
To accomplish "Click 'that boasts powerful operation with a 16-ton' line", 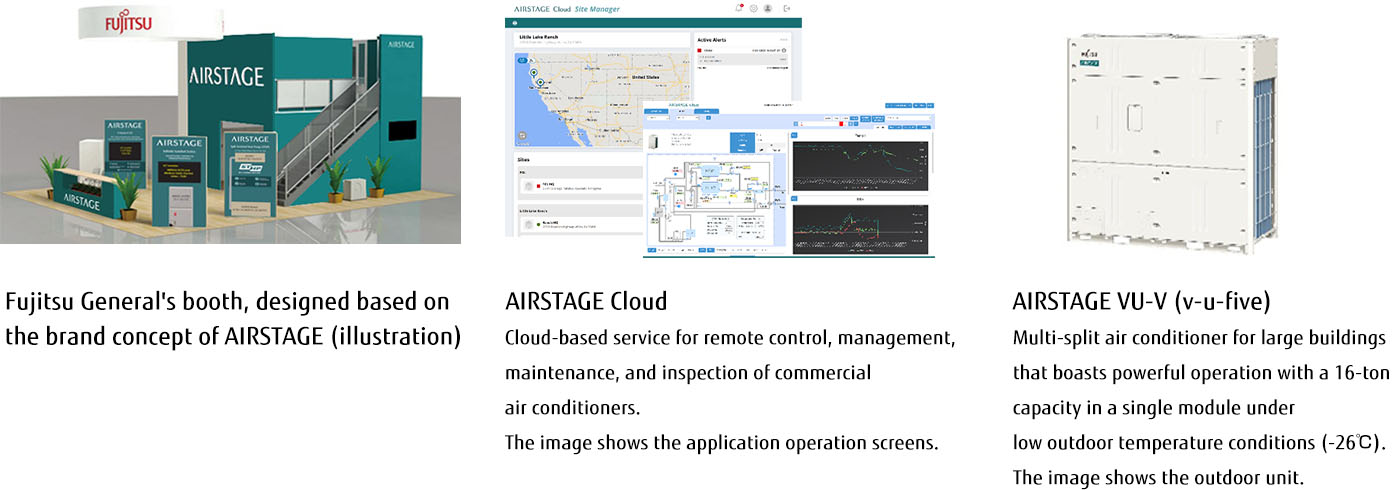I will coord(1201,373).
